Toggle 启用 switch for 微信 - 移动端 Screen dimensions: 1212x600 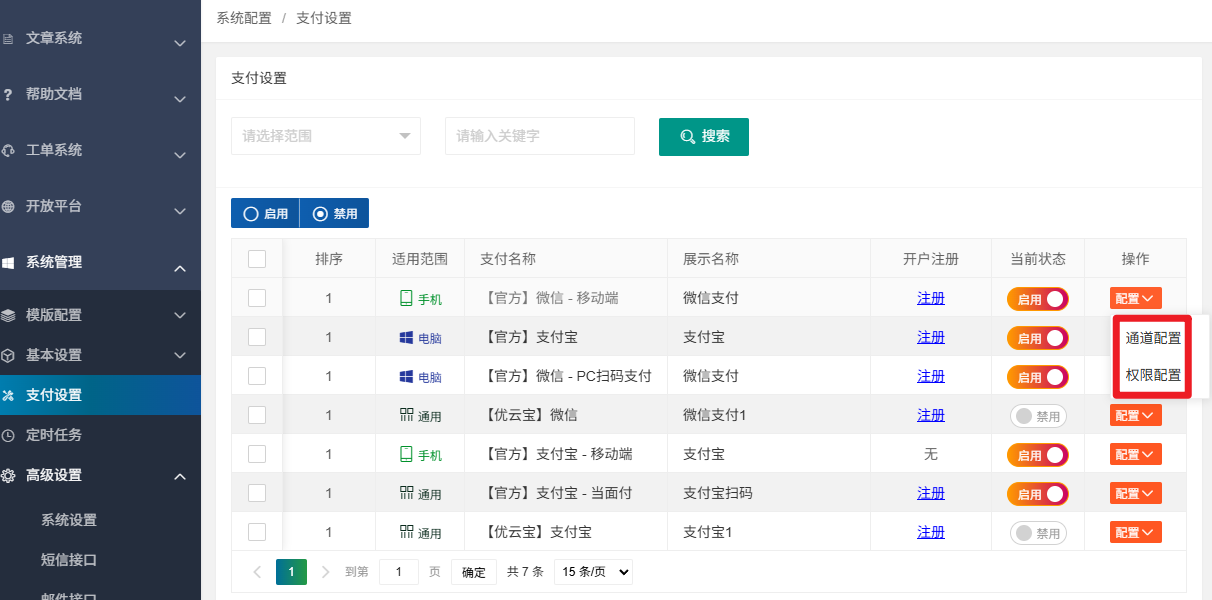[1038, 299]
